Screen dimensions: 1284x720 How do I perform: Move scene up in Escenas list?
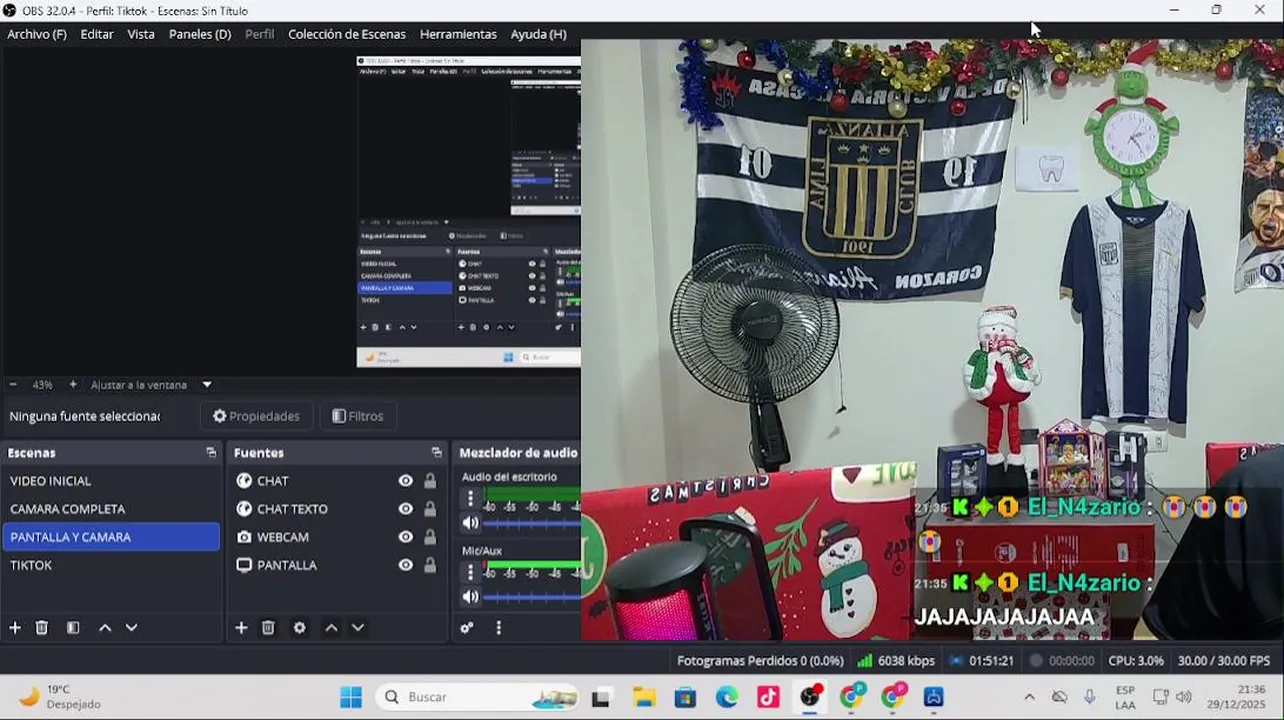105,628
